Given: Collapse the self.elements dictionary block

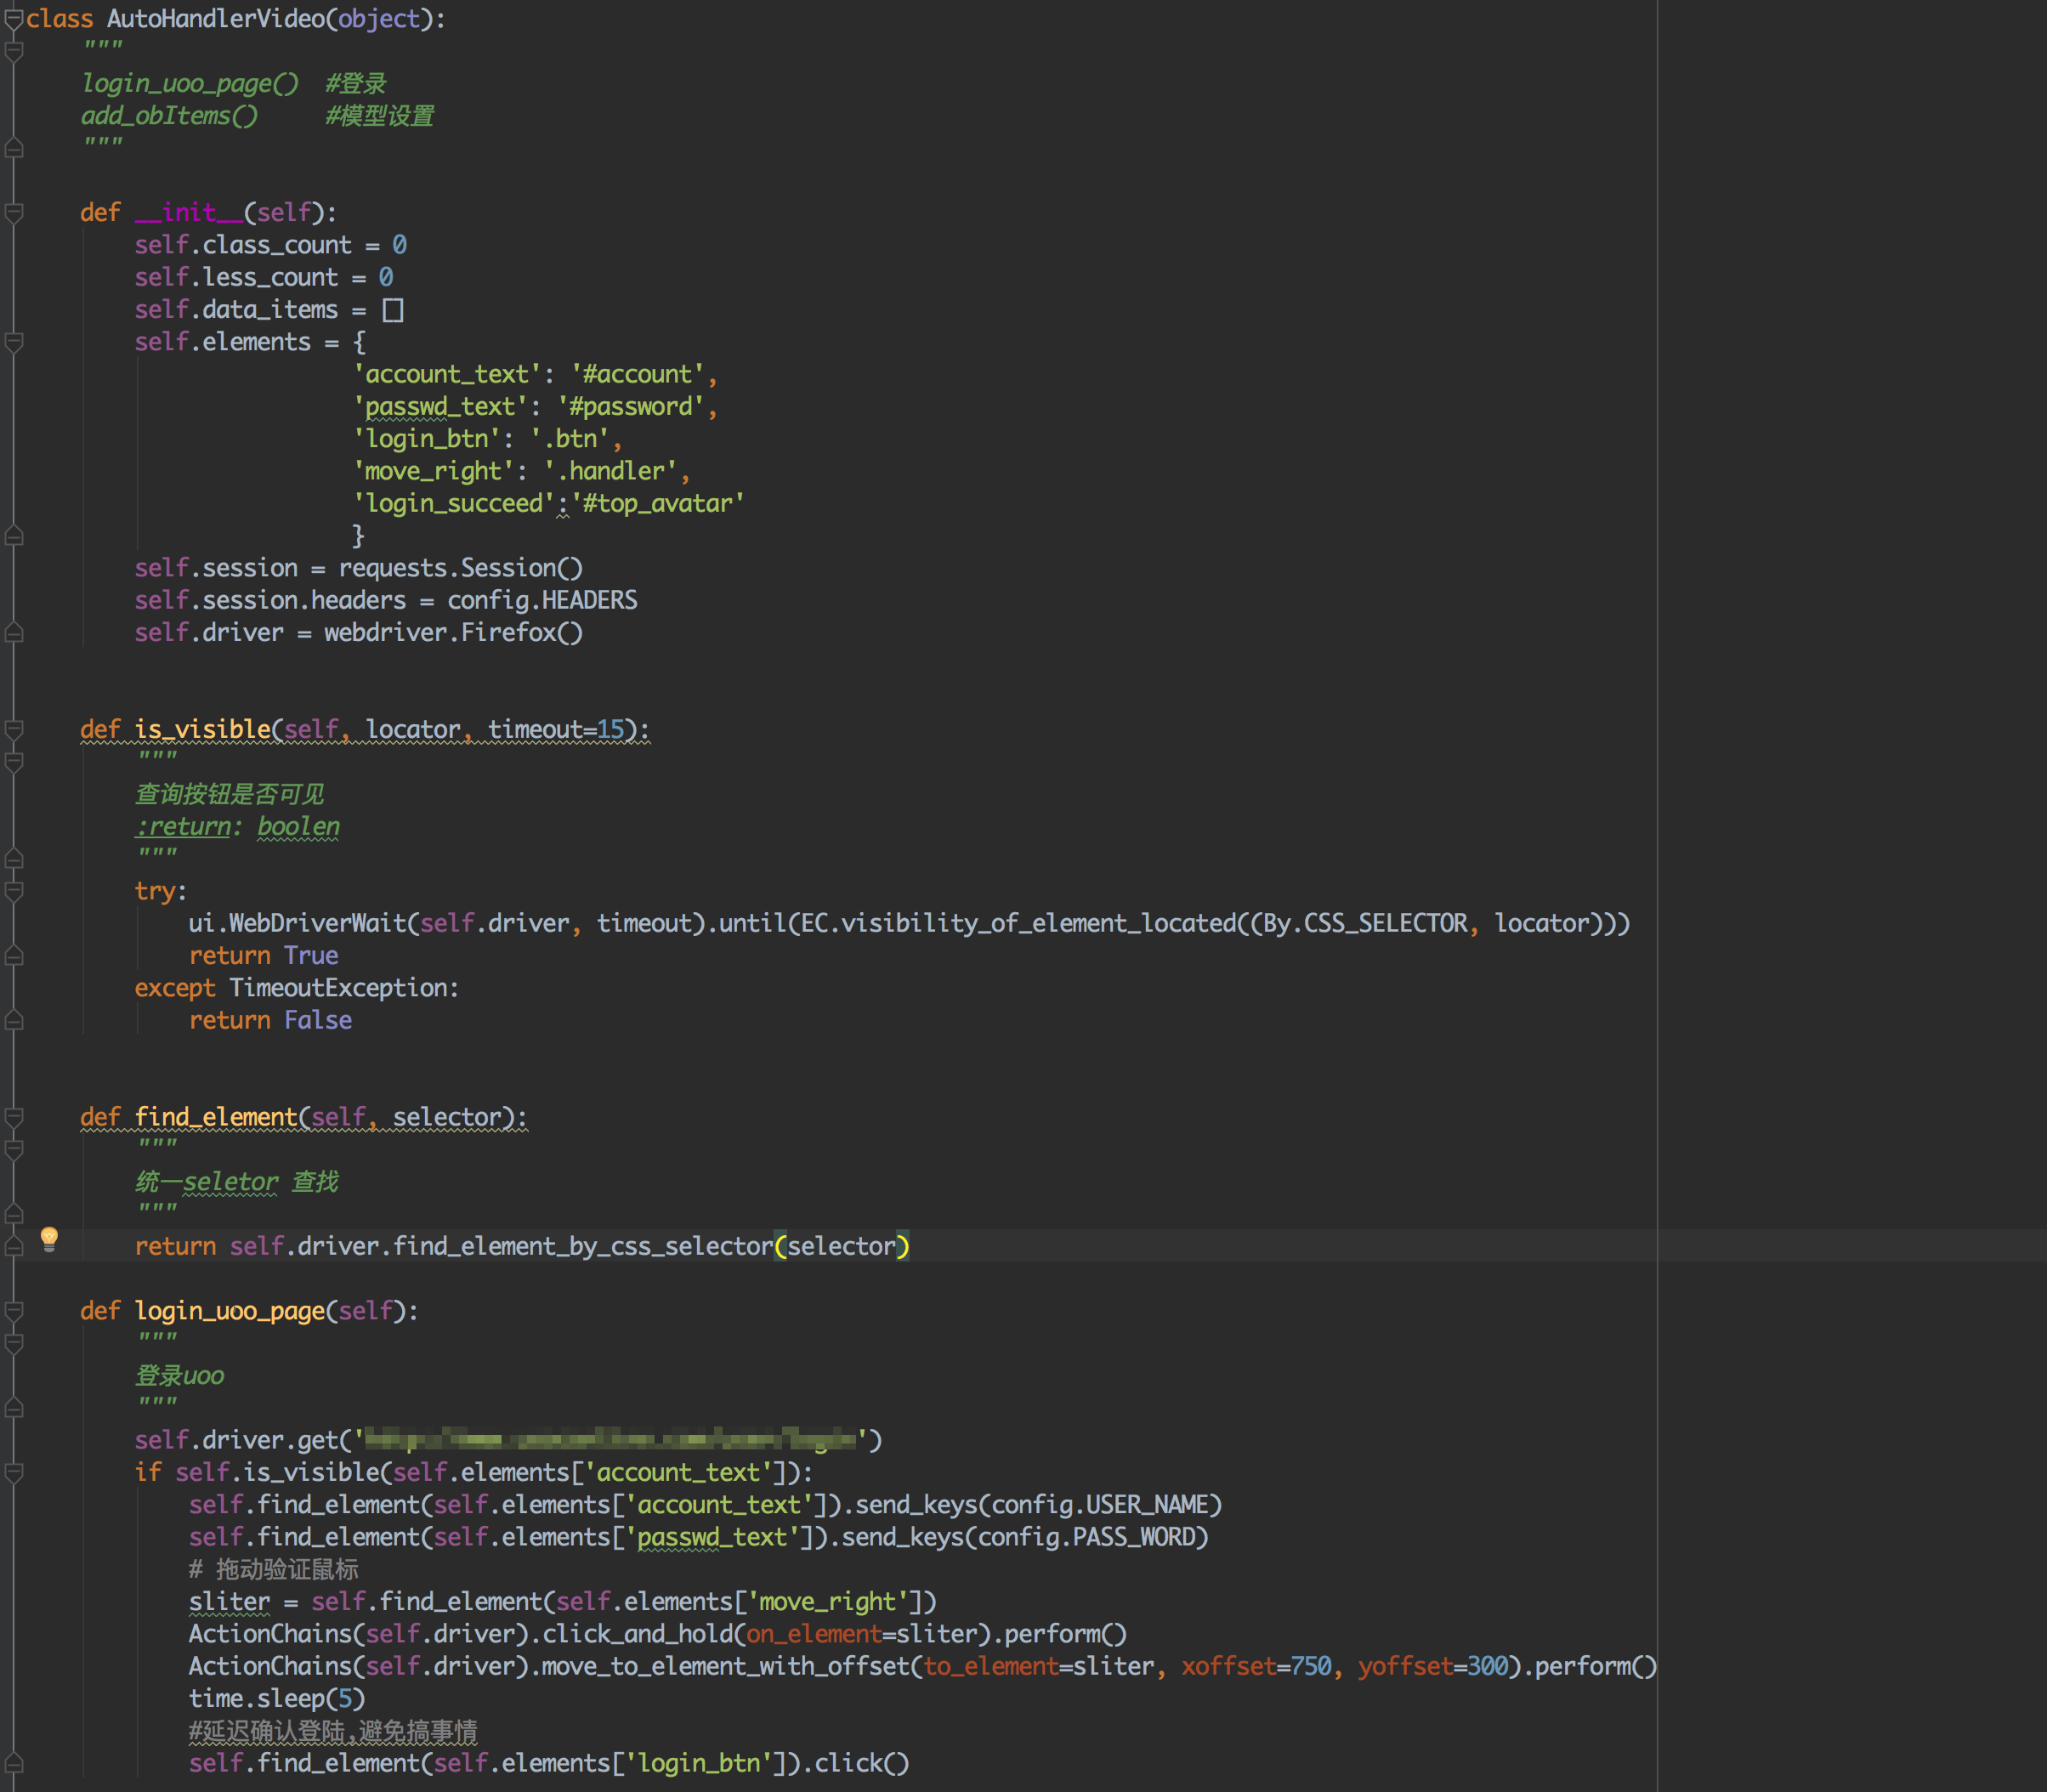Looking at the screenshot, I should [14, 342].
